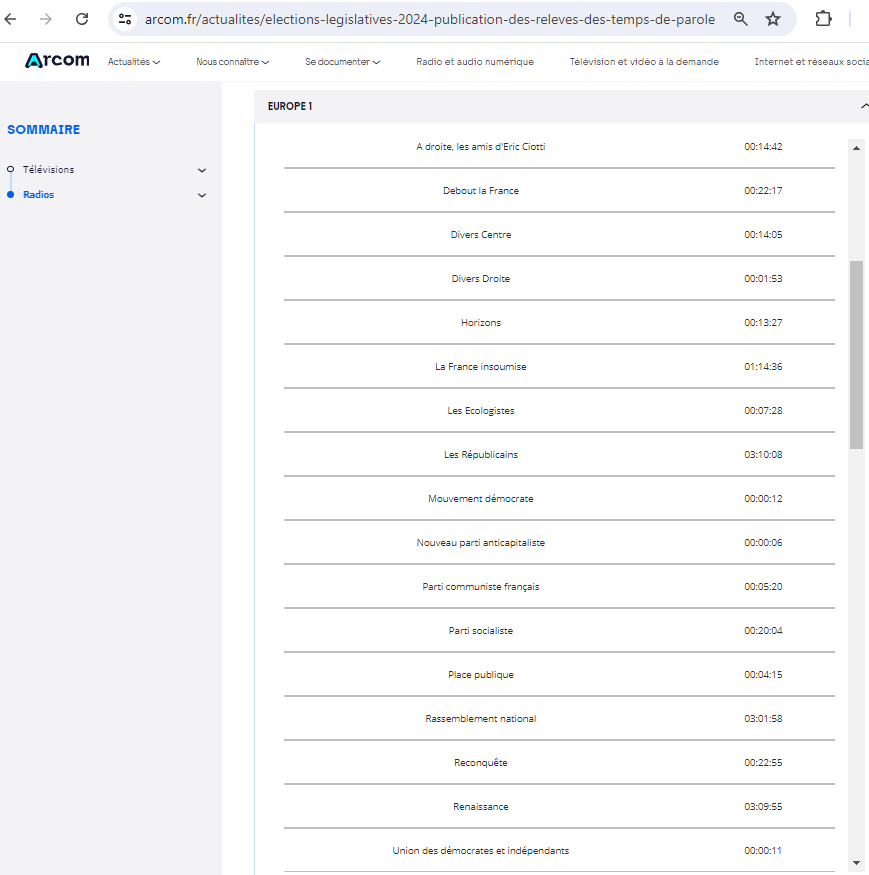The height and width of the screenshot is (875, 869).
Task: Click 'Renaissance' row label
Action: [x=481, y=807]
